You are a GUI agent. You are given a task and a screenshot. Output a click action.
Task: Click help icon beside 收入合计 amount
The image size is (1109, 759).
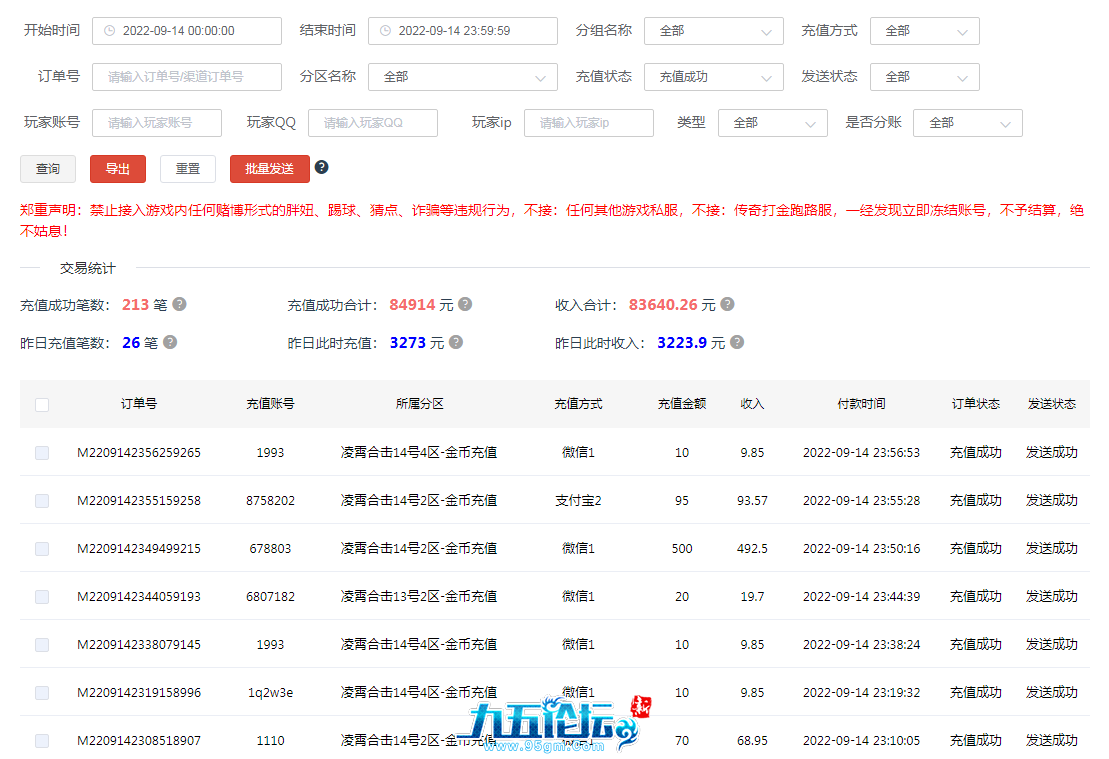click(x=727, y=304)
